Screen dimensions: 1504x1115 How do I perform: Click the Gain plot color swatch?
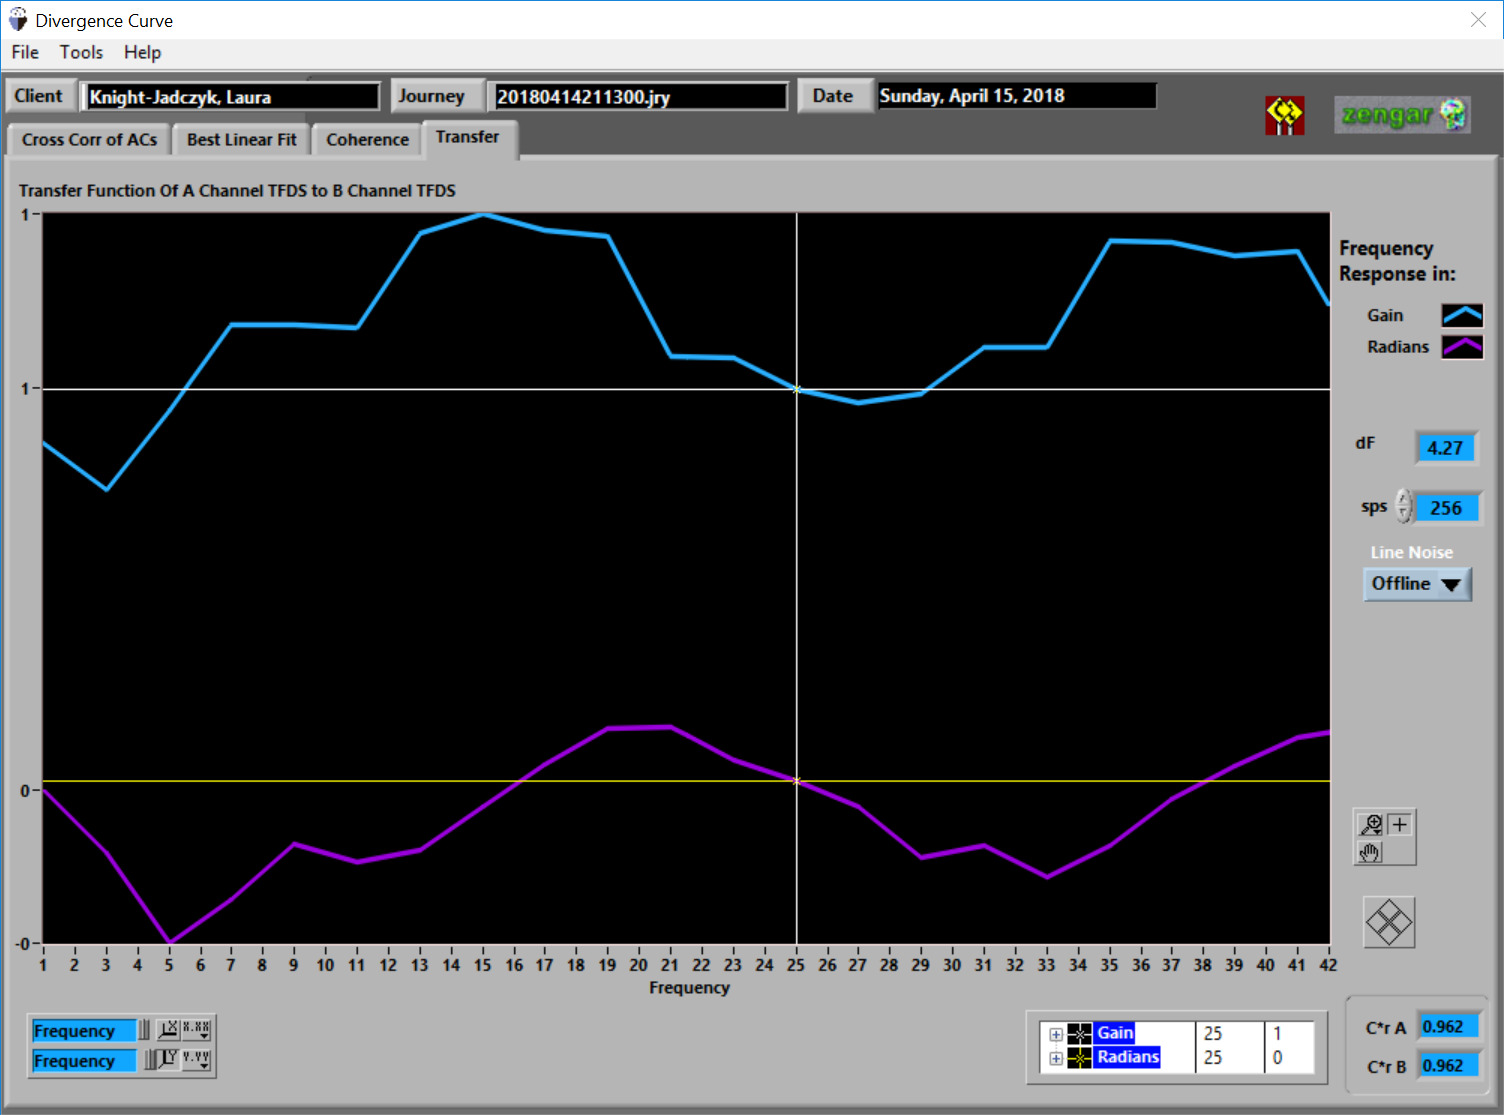(x=1461, y=315)
